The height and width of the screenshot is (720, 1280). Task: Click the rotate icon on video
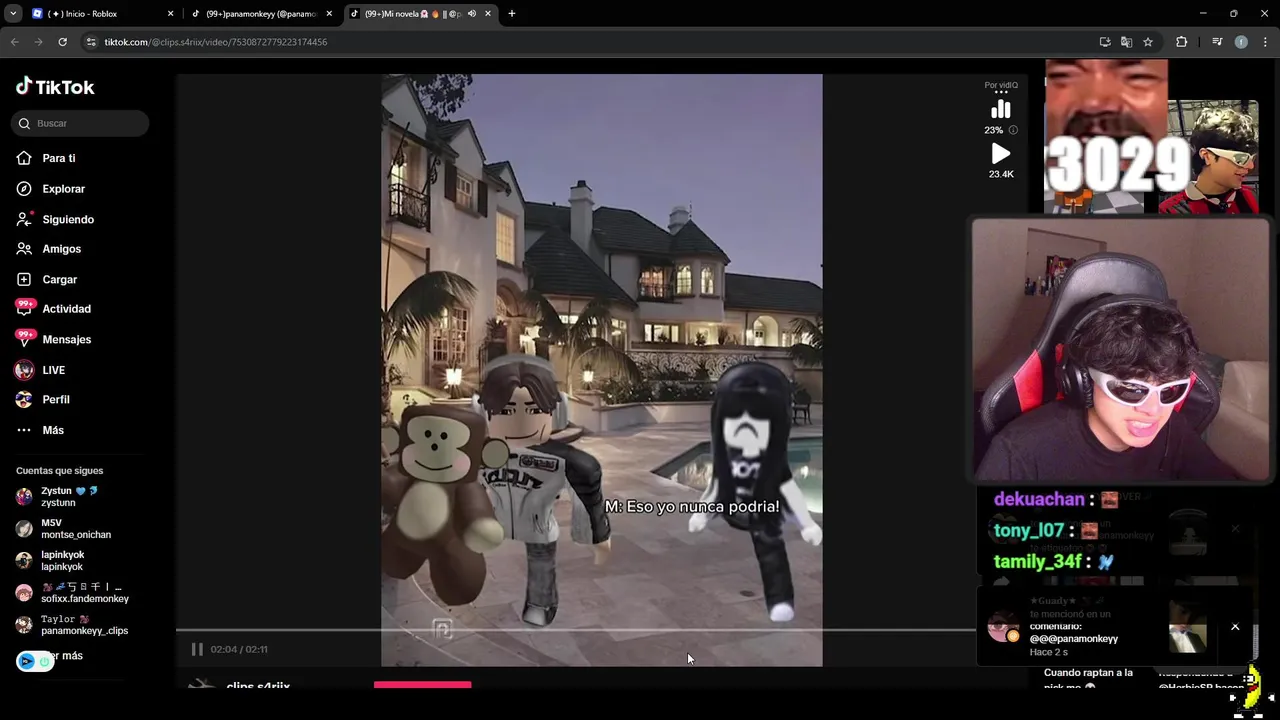tap(442, 629)
